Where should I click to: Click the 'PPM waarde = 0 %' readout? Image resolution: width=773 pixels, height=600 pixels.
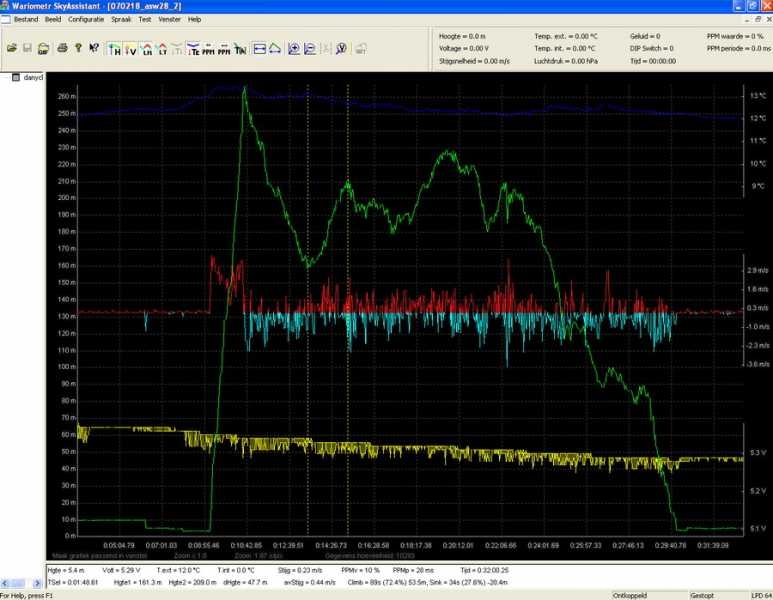coord(735,36)
